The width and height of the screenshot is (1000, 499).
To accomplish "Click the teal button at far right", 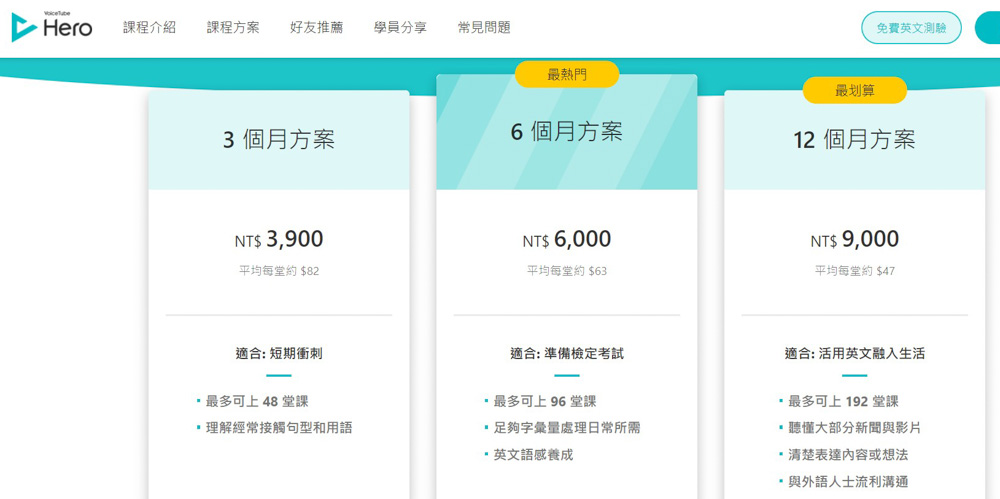I will [988, 28].
